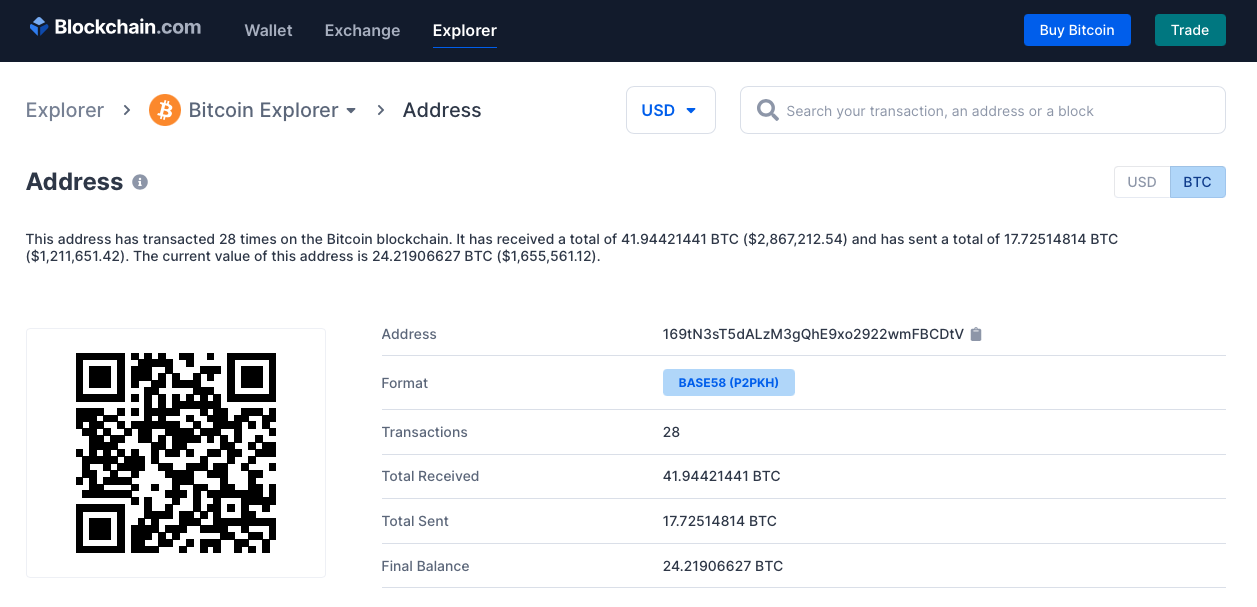
Task: Click the Transactions row label
Action: (x=424, y=432)
